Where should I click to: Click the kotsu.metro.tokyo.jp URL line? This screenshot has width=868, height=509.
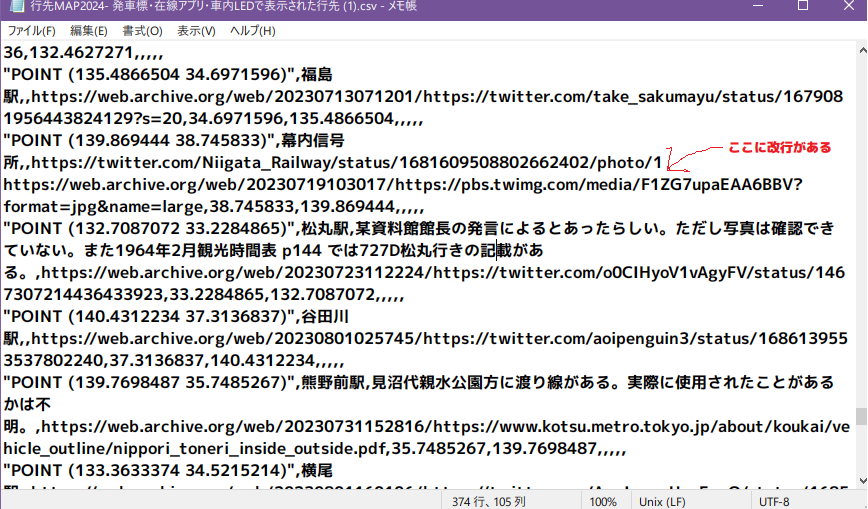point(426,426)
